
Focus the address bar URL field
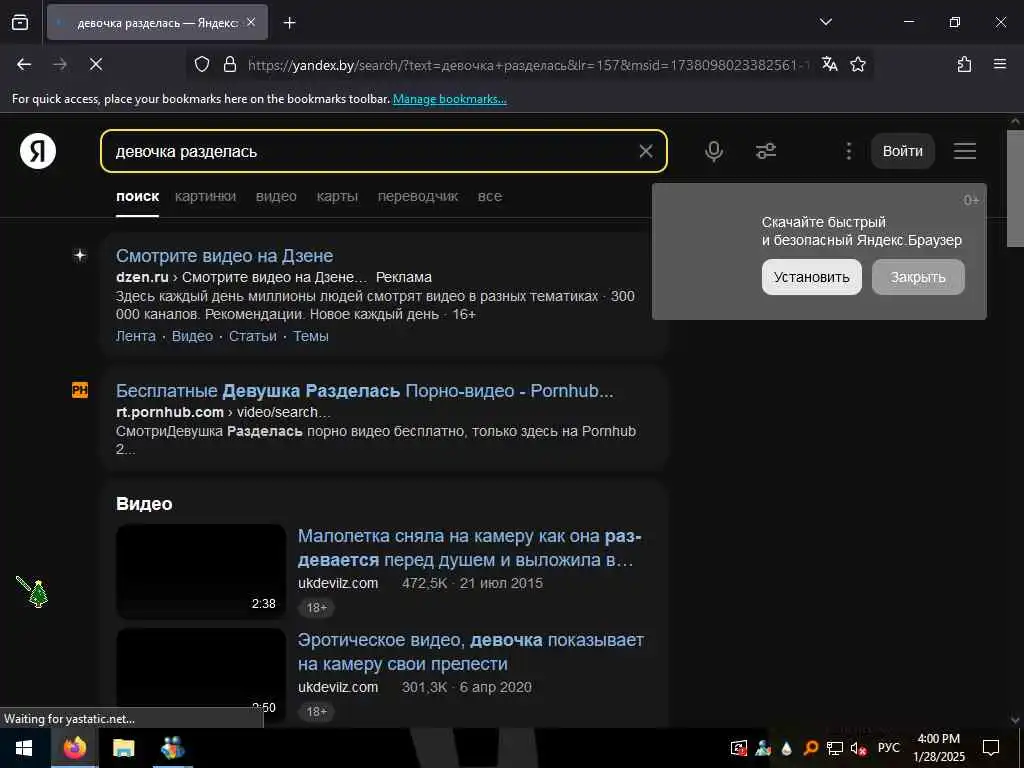pos(528,65)
